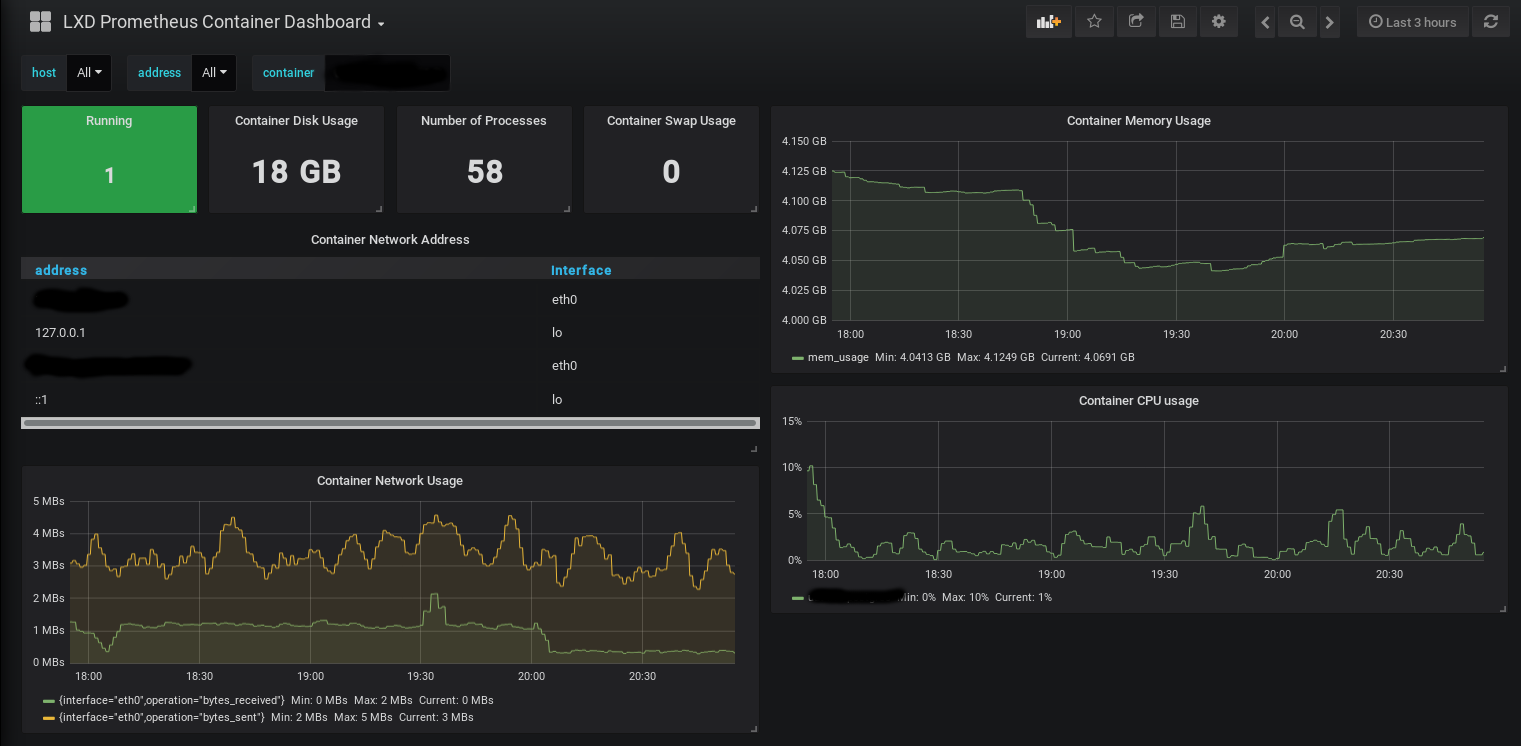Open the Container Network Address panel menu
The image size is (1521, 746).
[390, 240]
